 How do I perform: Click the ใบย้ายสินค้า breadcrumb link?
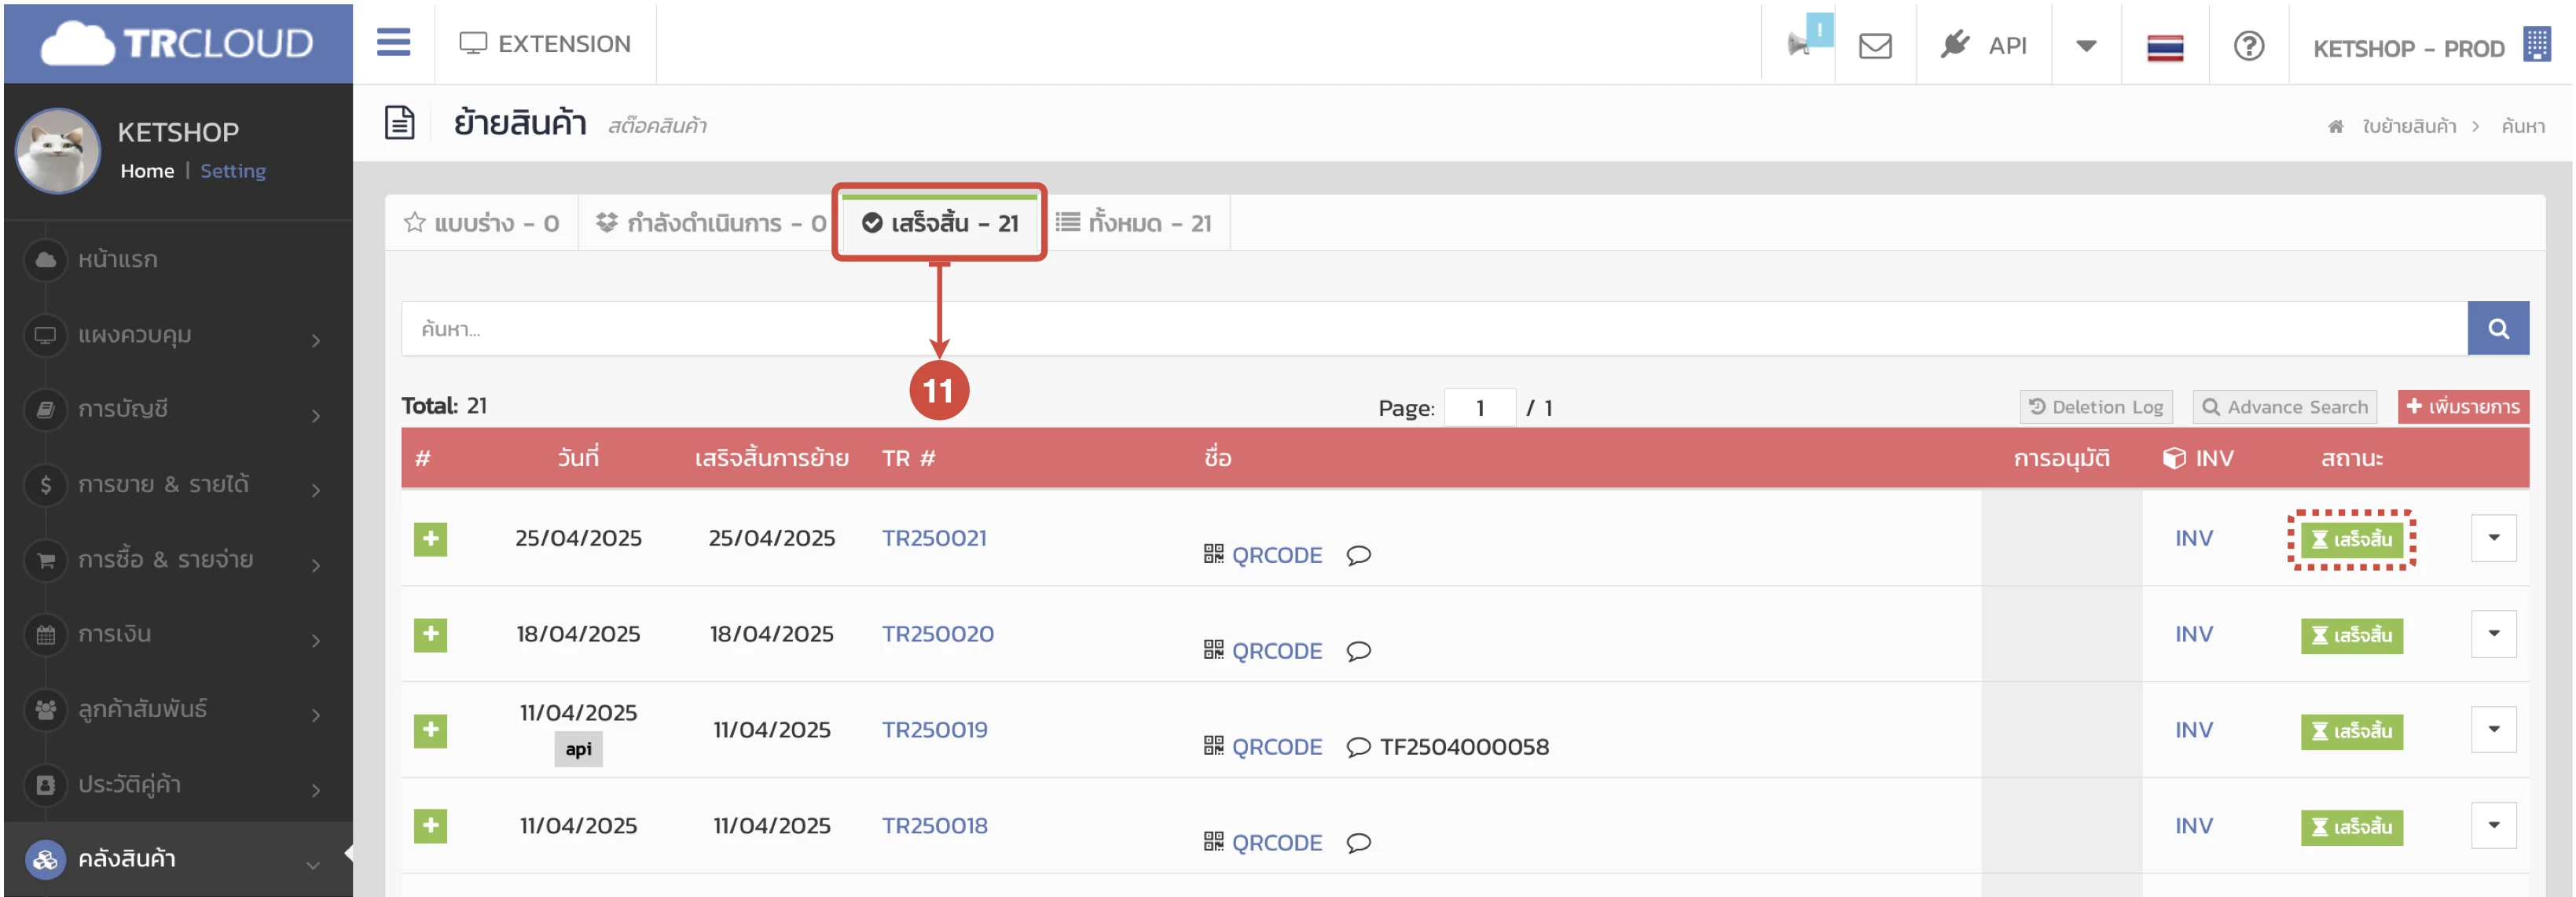coord(2408,126)
